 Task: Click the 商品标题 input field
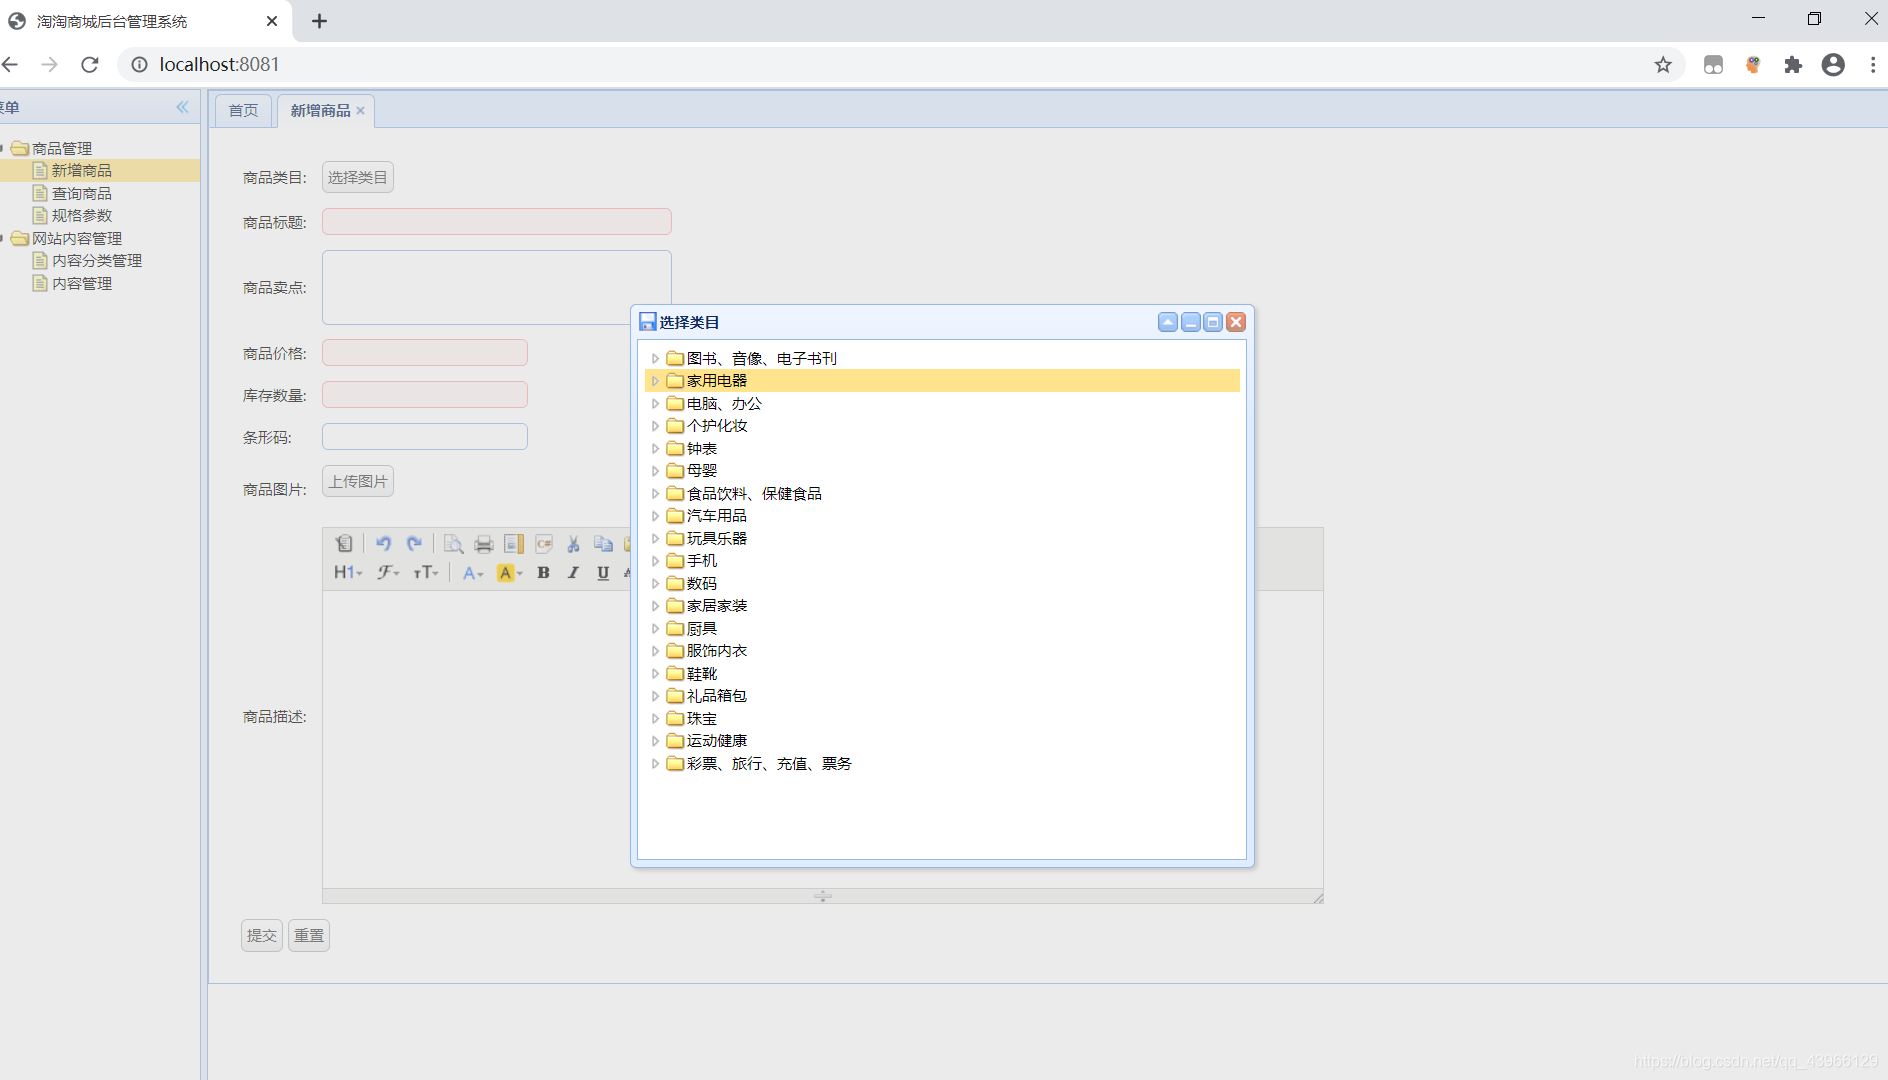[x=497, y=222]
